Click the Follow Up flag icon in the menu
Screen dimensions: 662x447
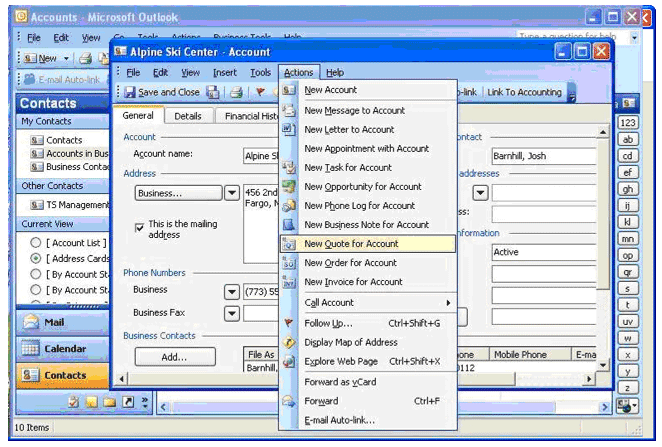[289, 323]
